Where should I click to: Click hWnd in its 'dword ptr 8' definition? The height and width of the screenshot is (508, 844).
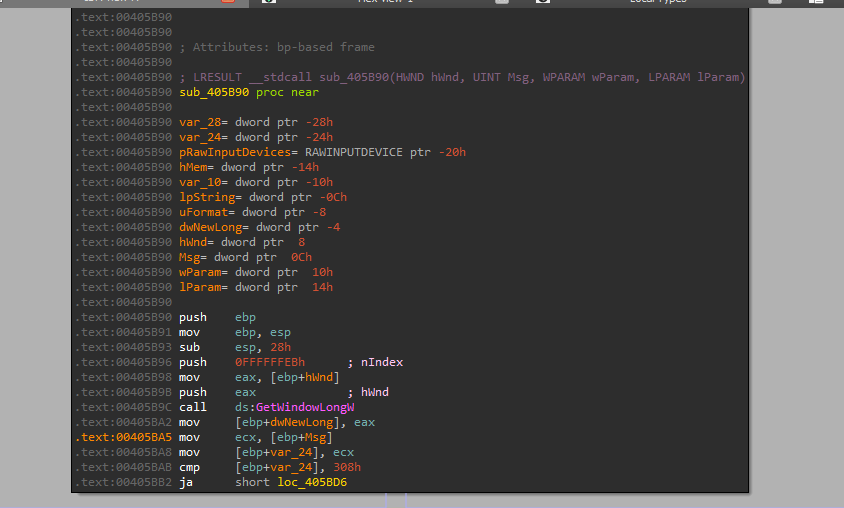[193, 243]
